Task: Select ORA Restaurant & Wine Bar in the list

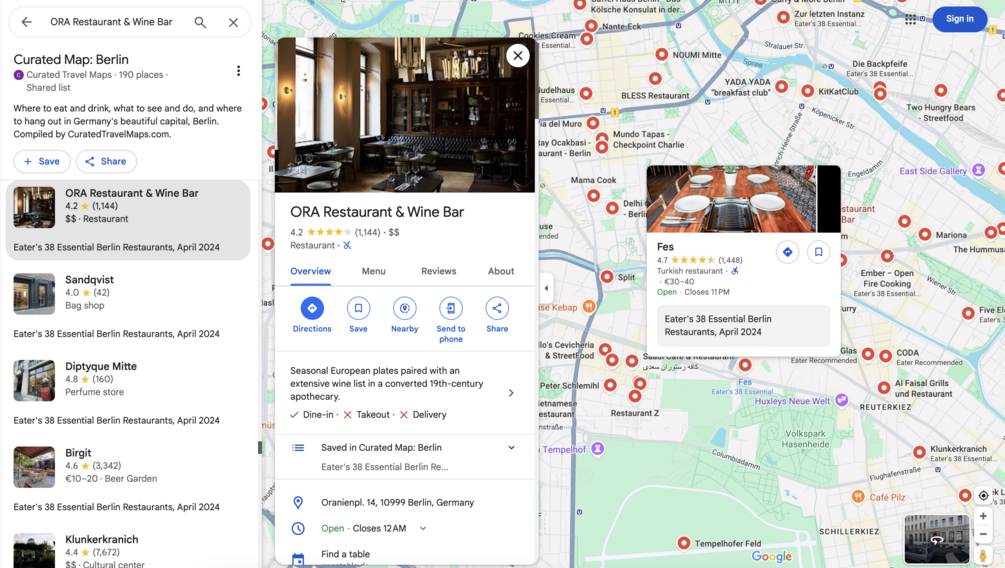Action: tap(128, 220)
